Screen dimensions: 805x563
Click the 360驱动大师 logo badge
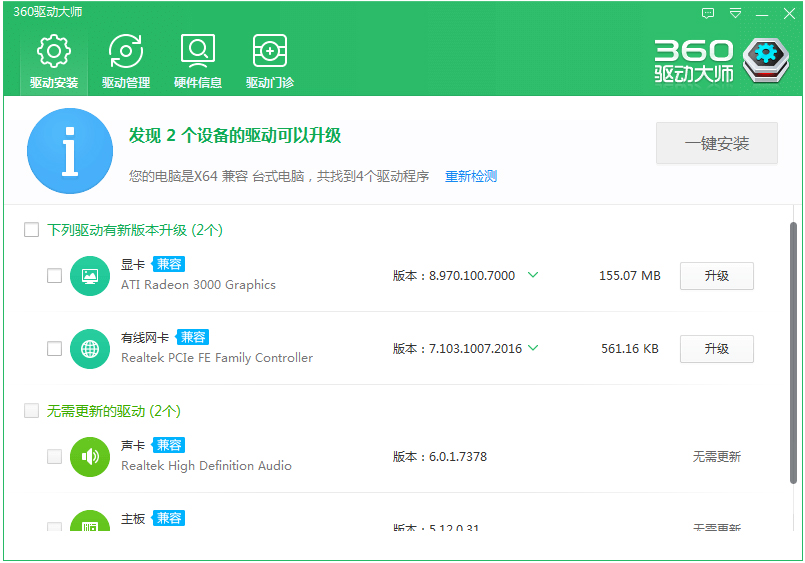click(766, 61)
